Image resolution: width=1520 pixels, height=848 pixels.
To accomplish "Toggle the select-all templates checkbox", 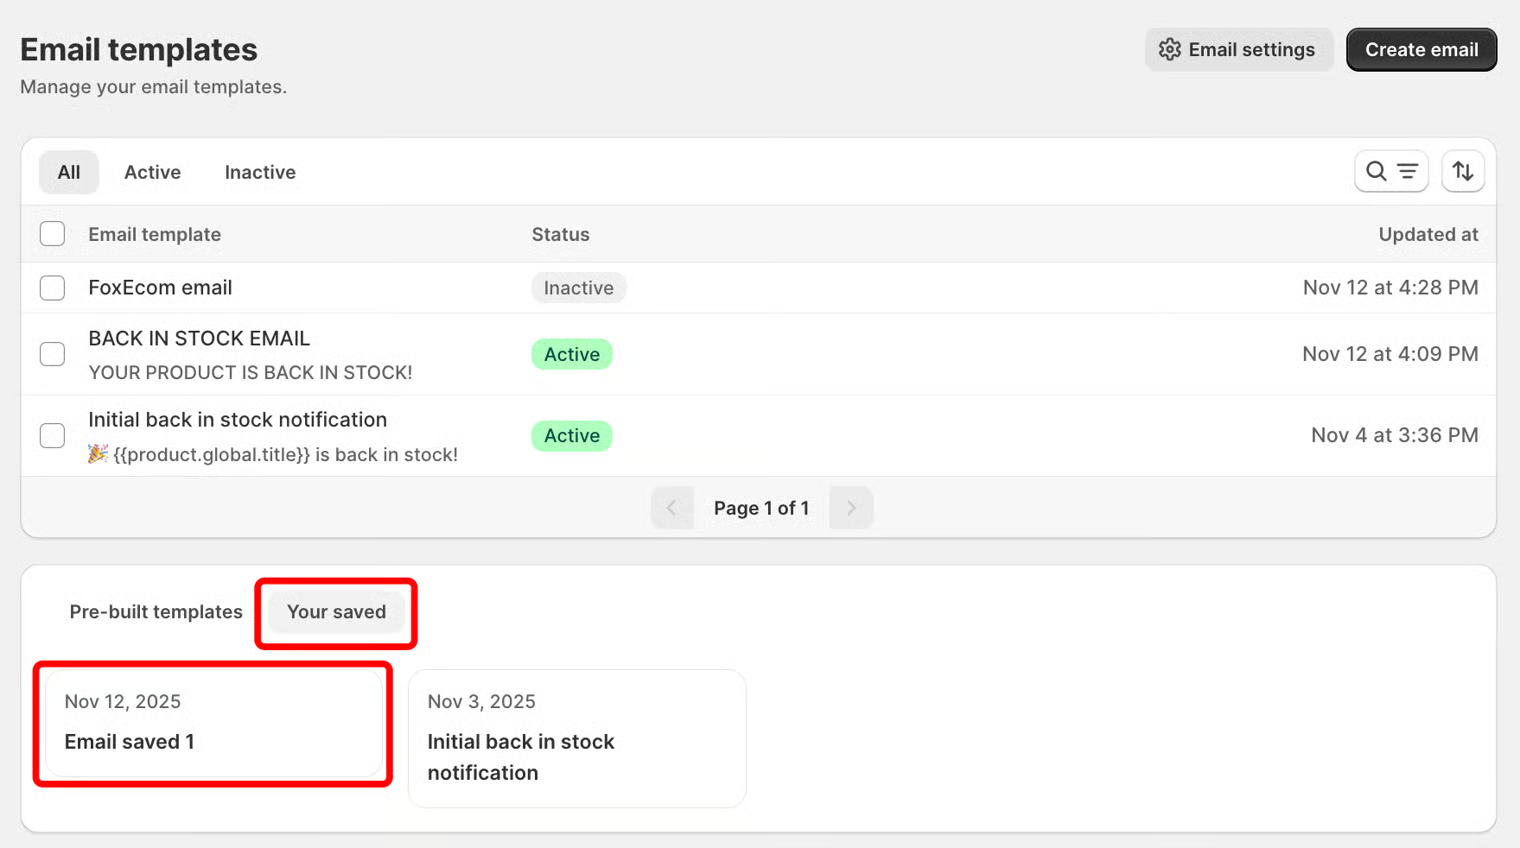I will tap(52, 234).
